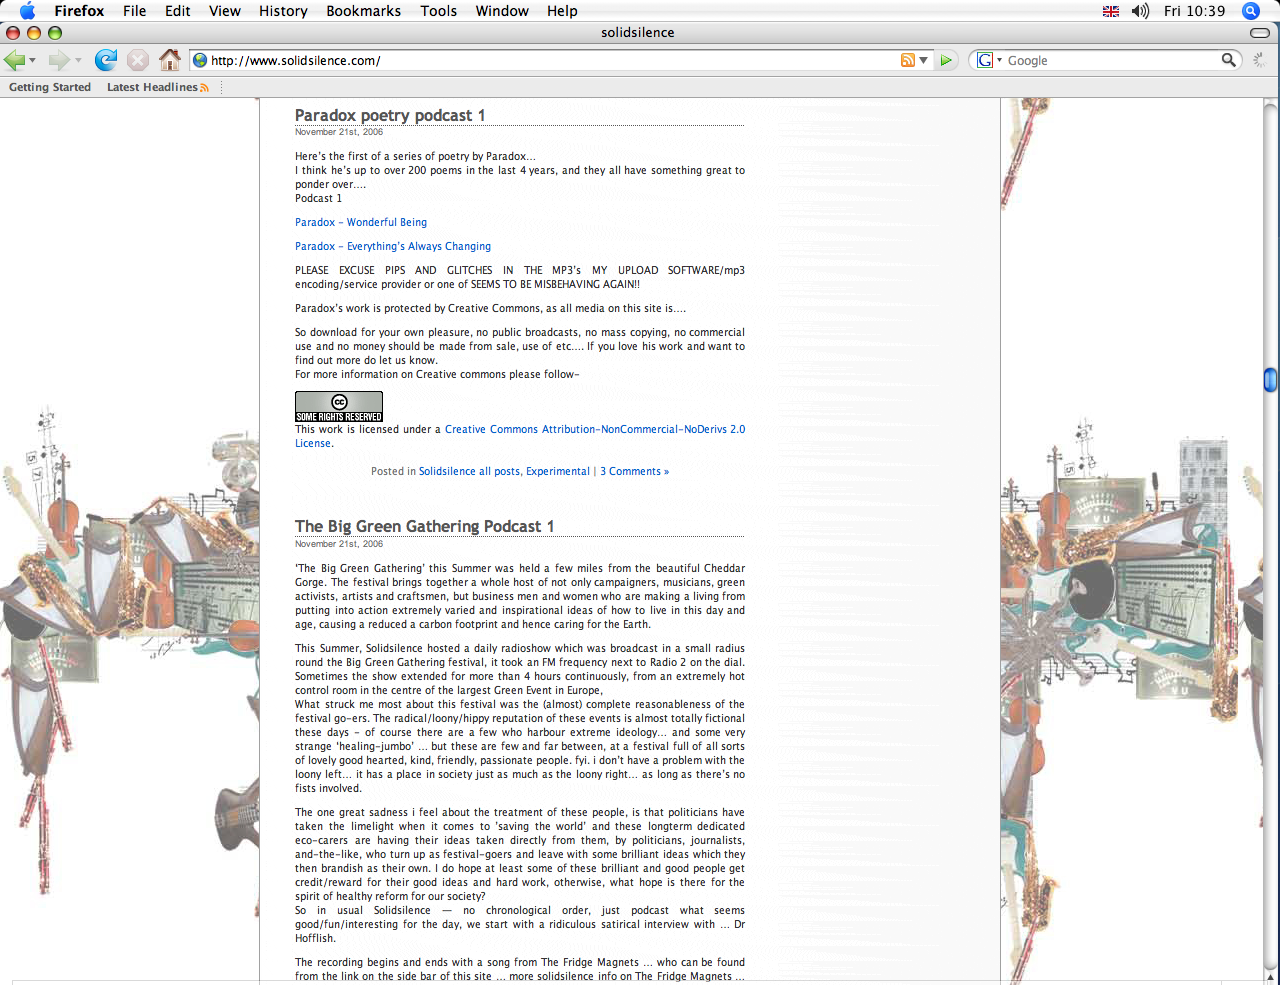Toggle the toolbar pill button in title bar

tap(1260, 33)
